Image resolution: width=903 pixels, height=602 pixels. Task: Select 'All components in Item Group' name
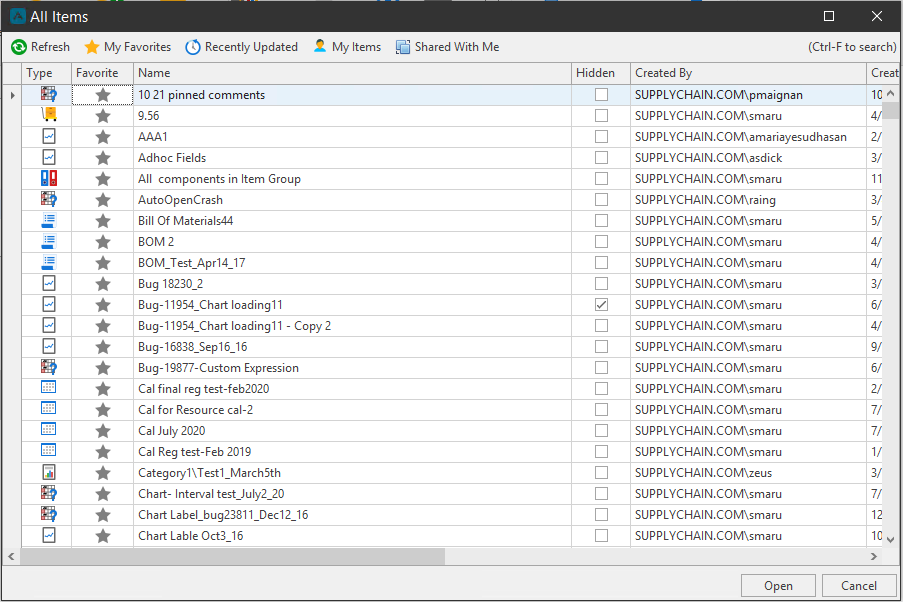point(352,179)
